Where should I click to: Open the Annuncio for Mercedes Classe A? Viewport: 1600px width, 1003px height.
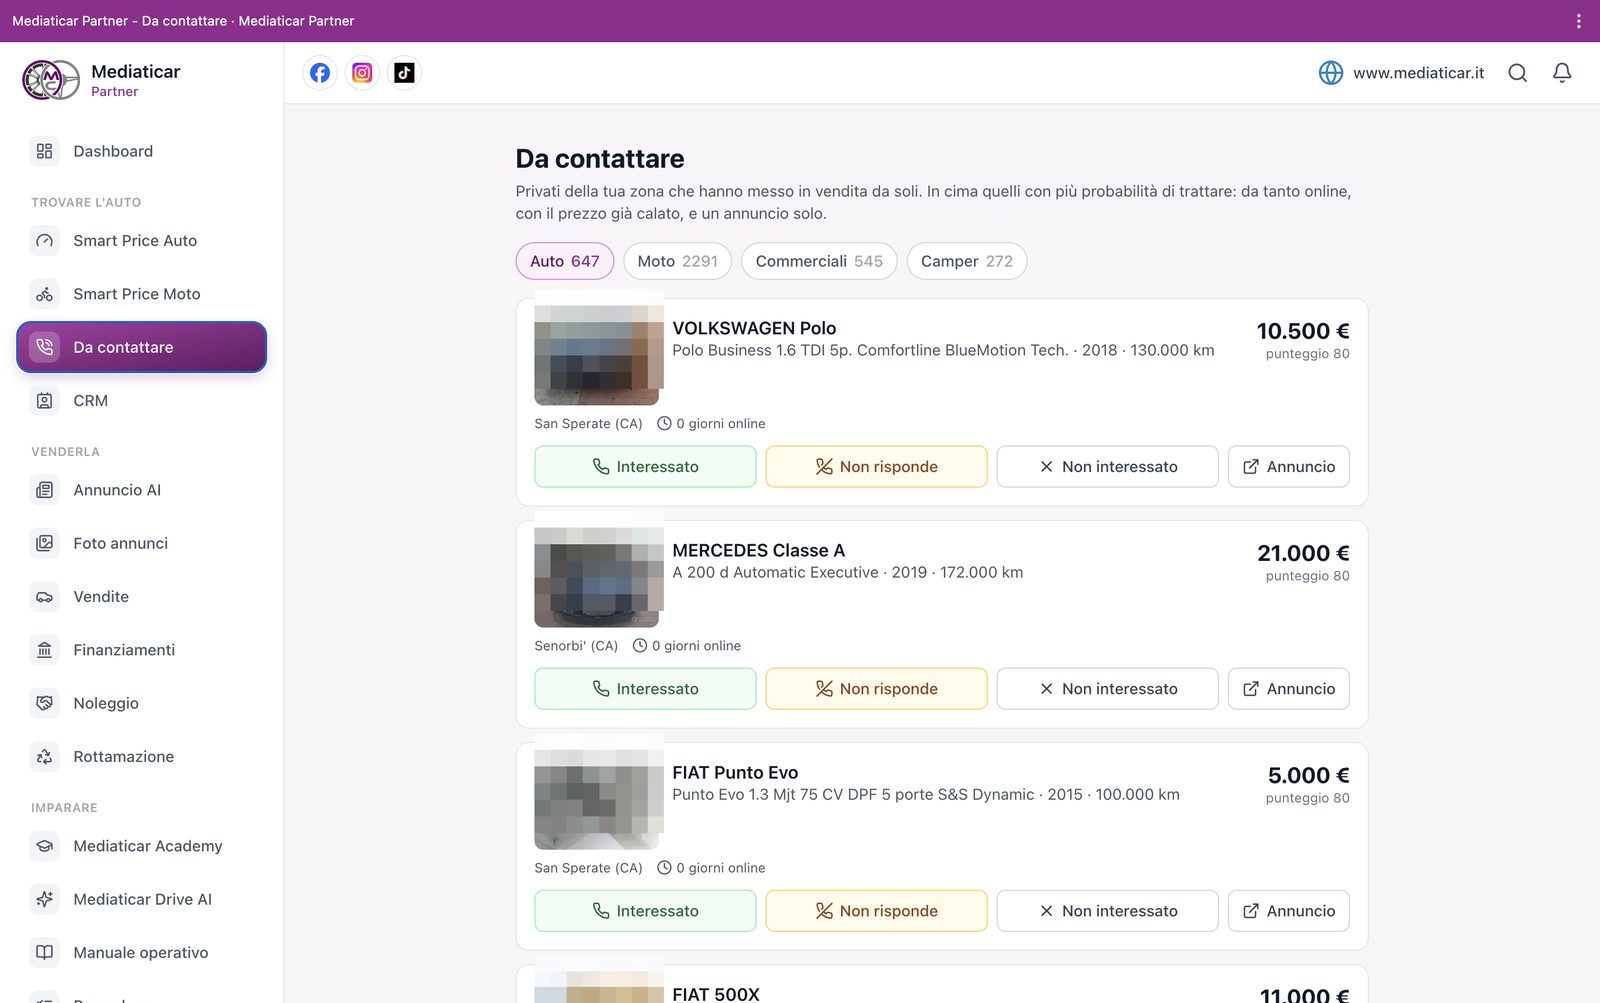coord(1289,689)
